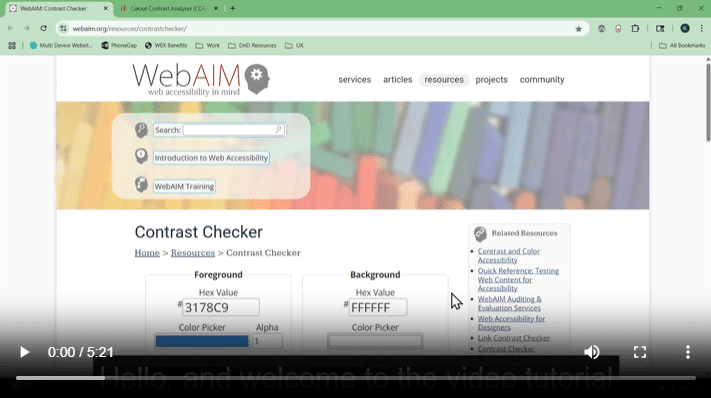Open Chrome three-dot menu
Viewport: 711px width, 398px height.
(x=701, y=29)
